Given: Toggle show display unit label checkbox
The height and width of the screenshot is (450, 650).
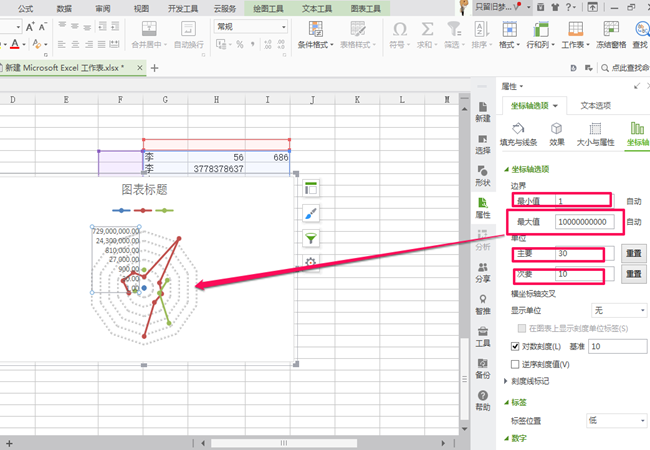Looking at the screenshot, I should (521, 328).
